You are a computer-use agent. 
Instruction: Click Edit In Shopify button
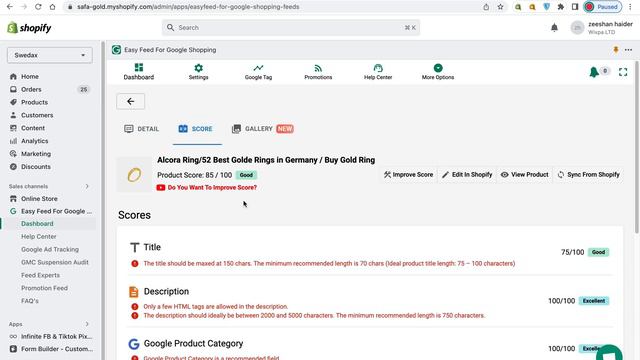(x=467, y=175)
